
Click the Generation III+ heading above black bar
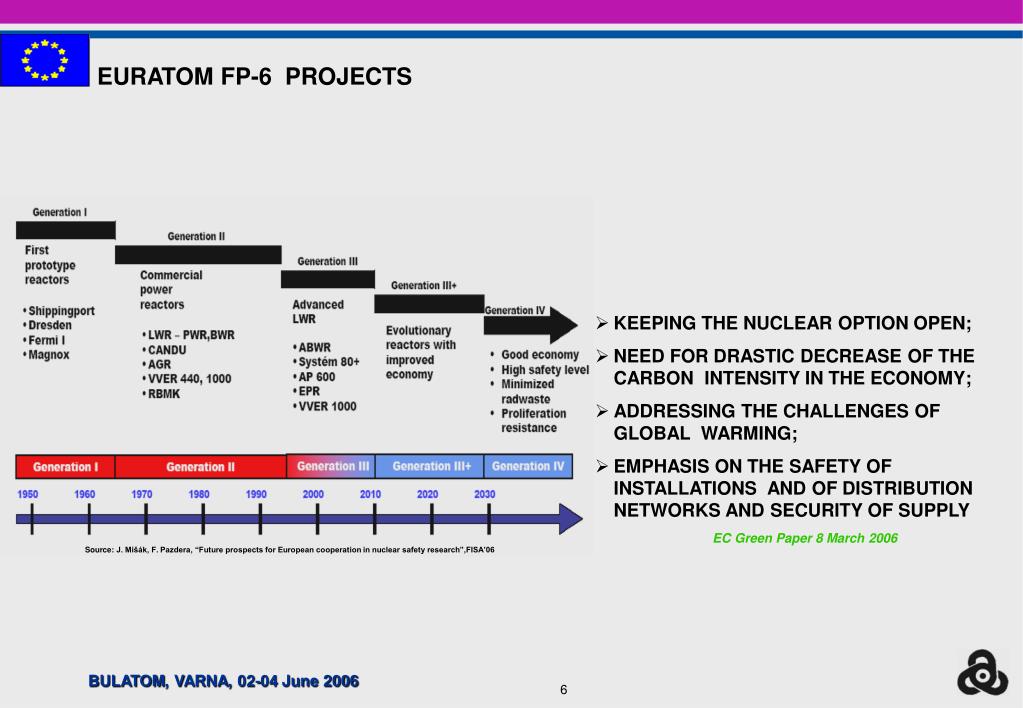pyautogui.click(x=423, y=285)
